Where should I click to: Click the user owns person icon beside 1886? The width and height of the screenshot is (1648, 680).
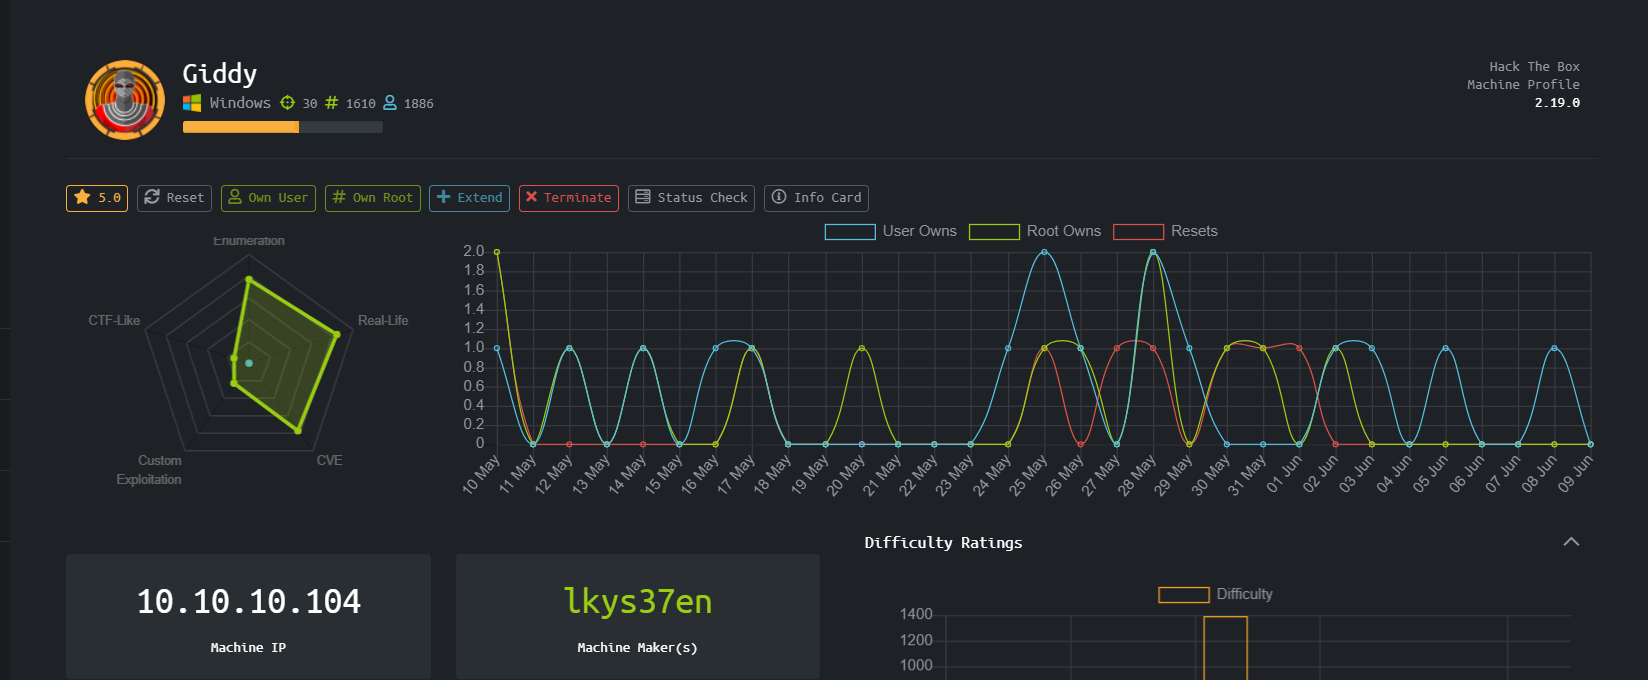(390, 103)
